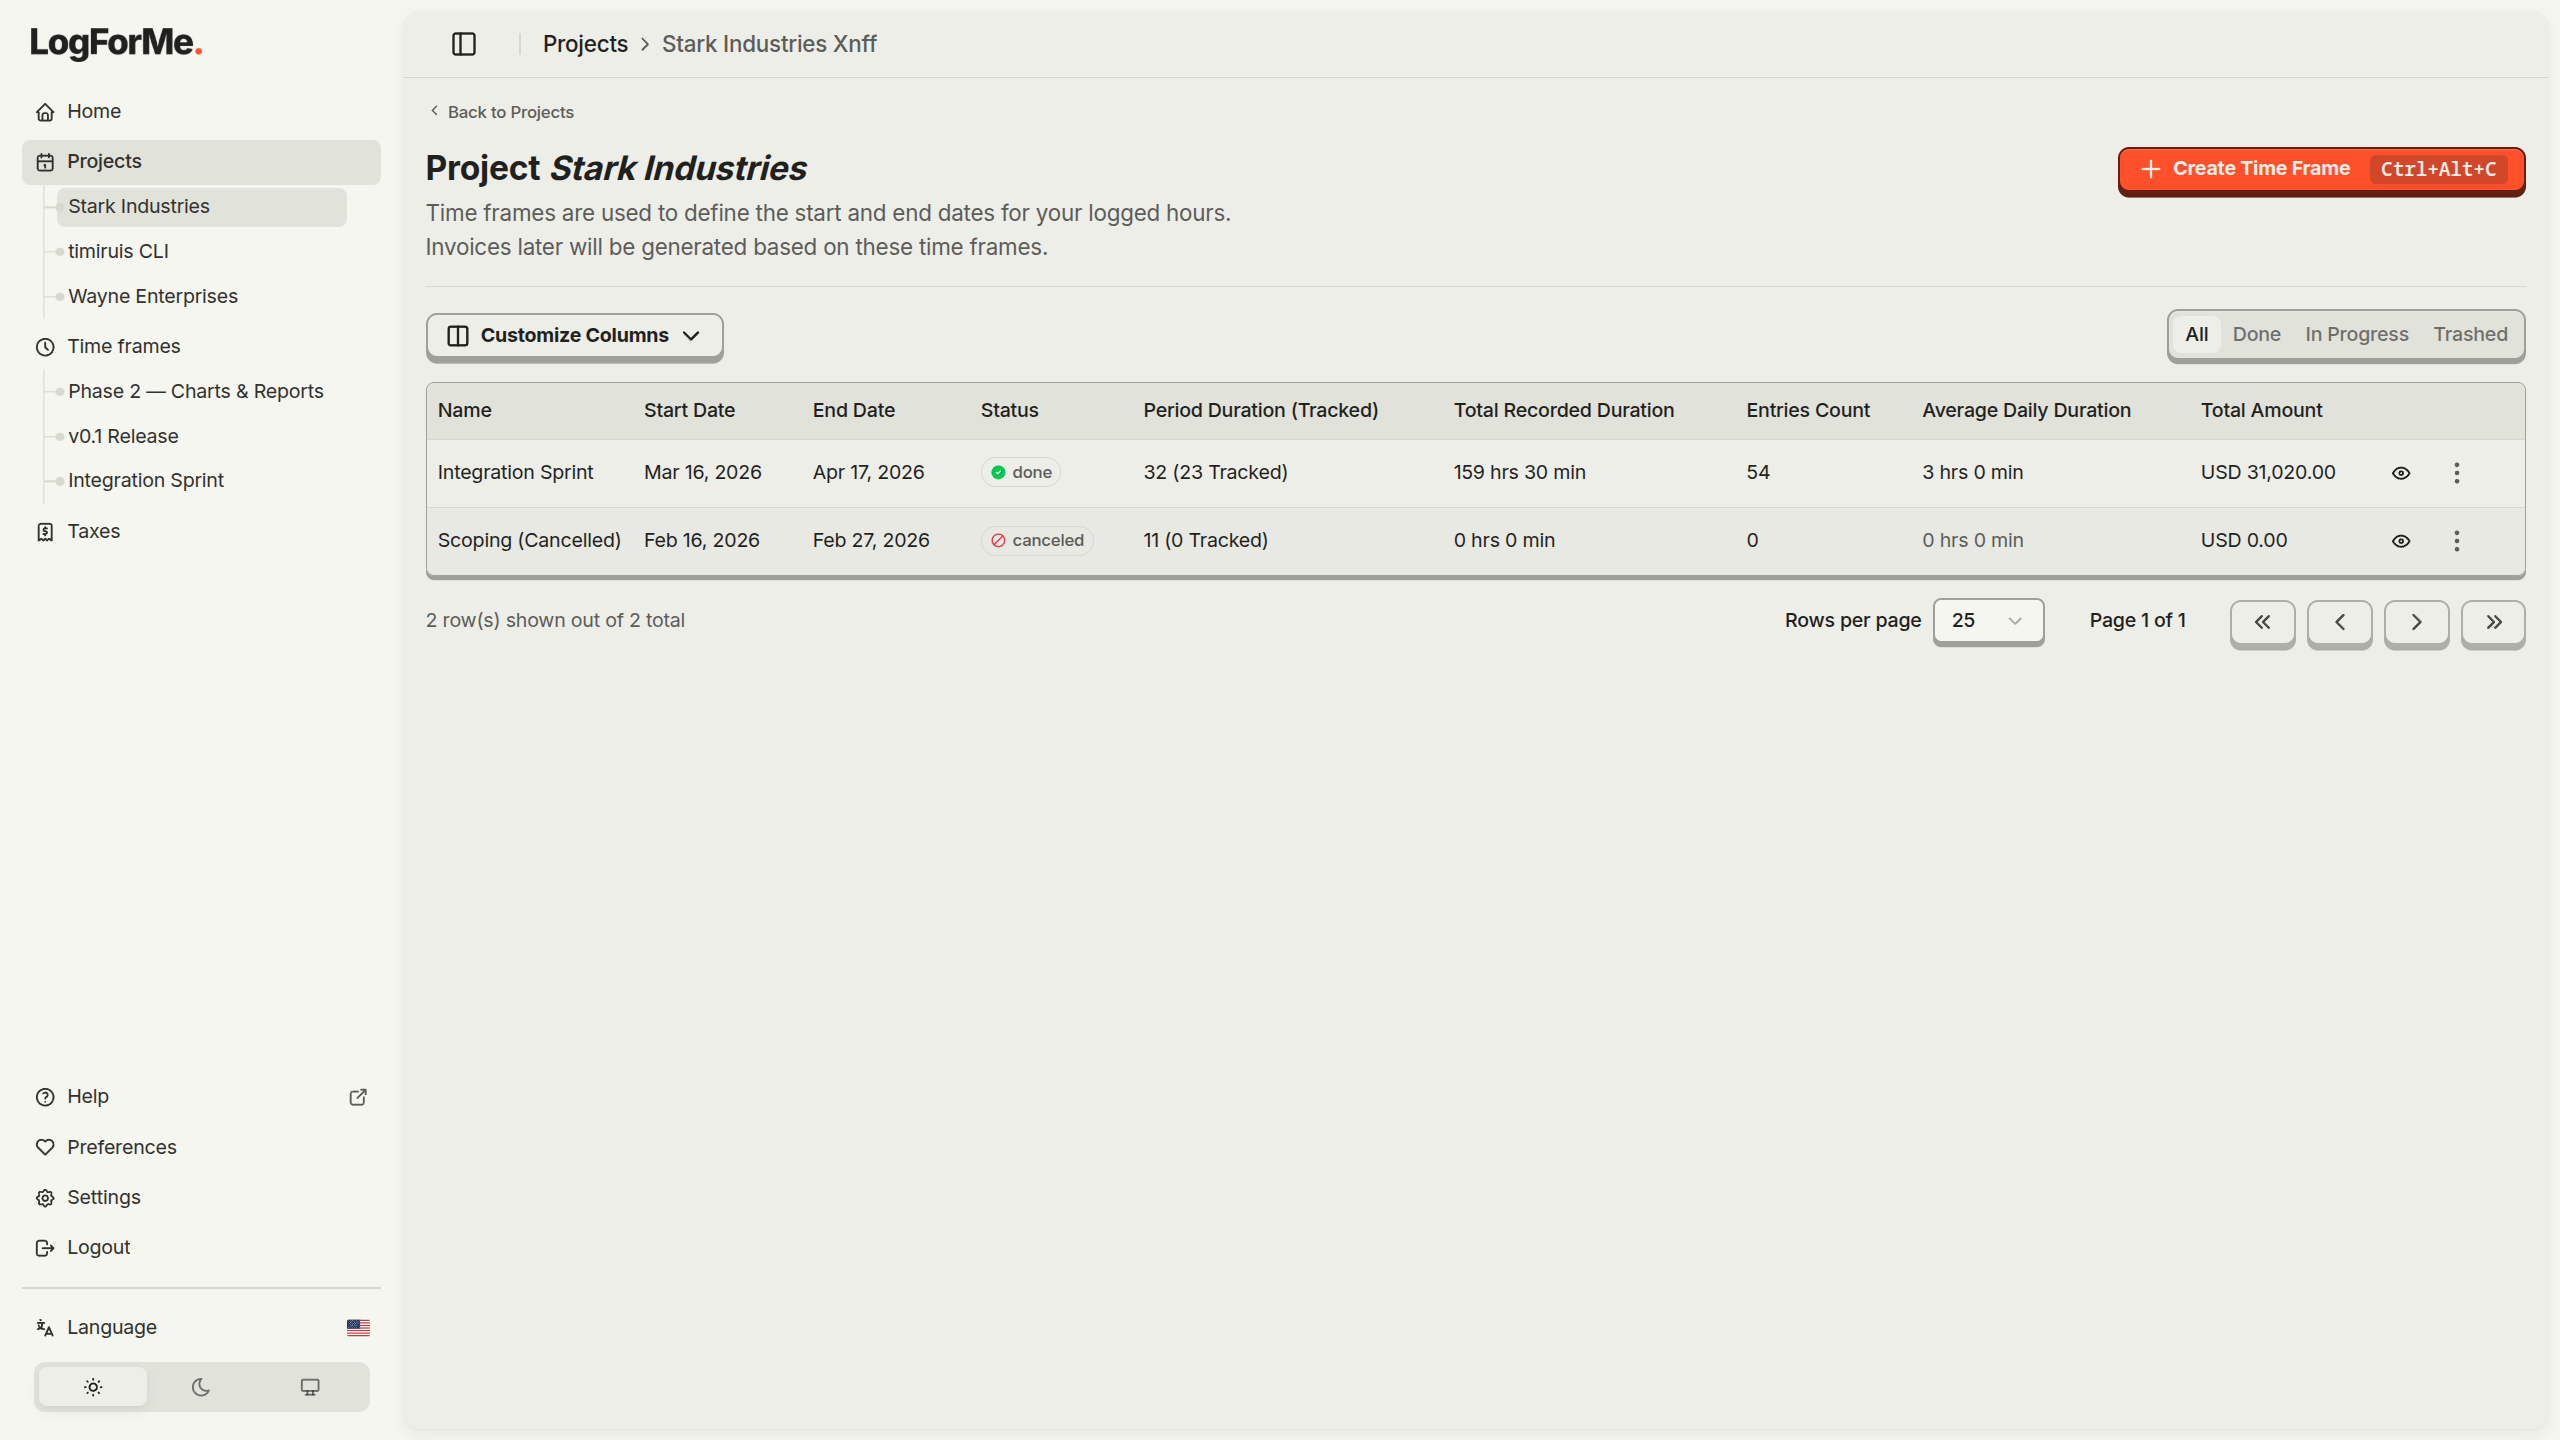
Task: Select light theme sun toggle
Action: point(93,1387)
